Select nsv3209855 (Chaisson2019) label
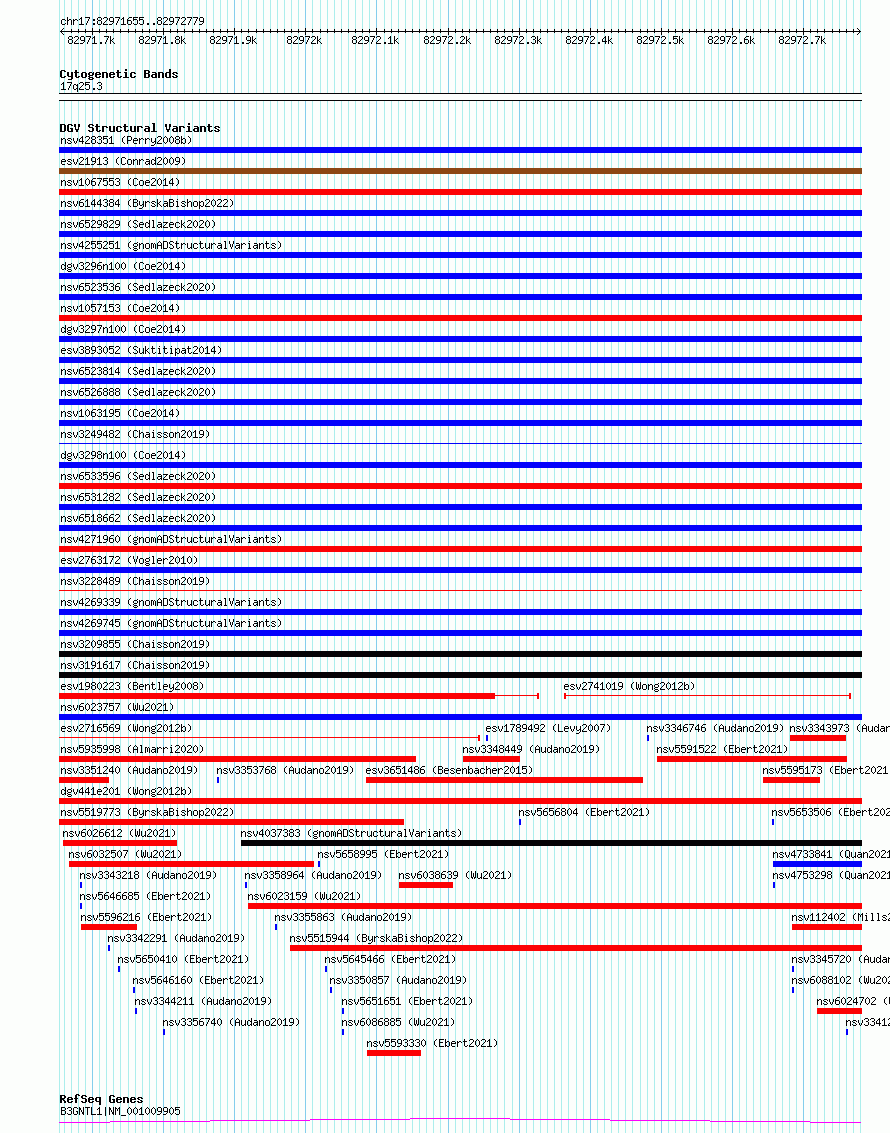890x1133 pixels. pos(135,643)
